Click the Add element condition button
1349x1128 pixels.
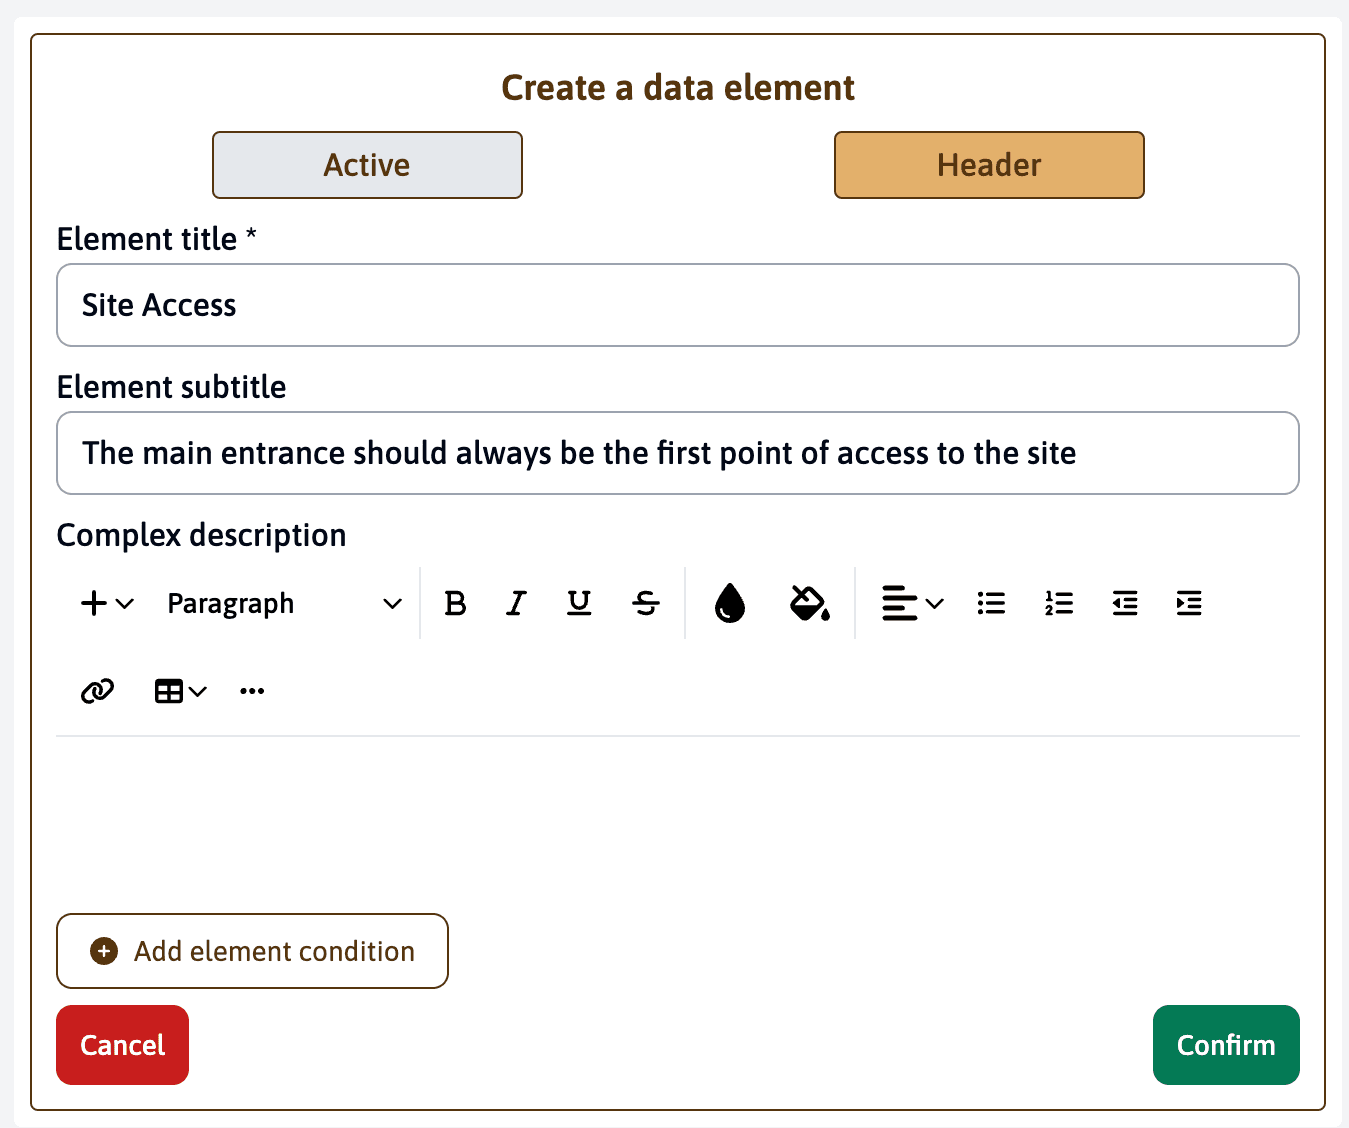point(252,951)
